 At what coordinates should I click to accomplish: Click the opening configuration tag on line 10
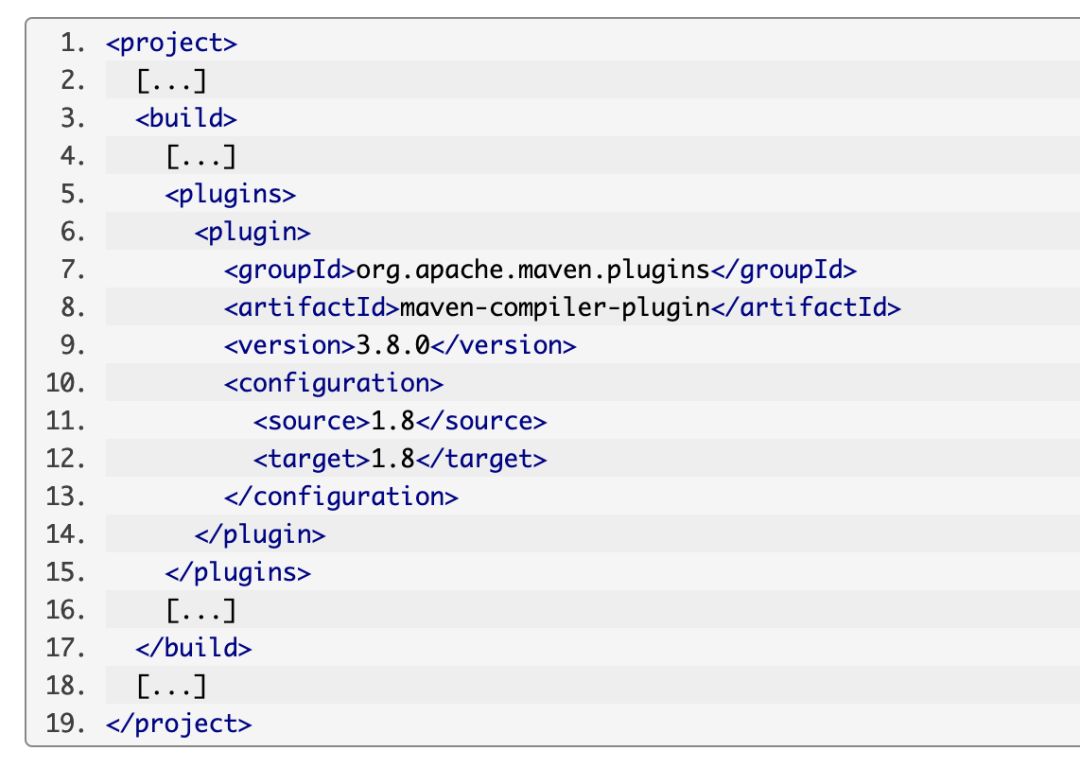click(x=333, y=383)
